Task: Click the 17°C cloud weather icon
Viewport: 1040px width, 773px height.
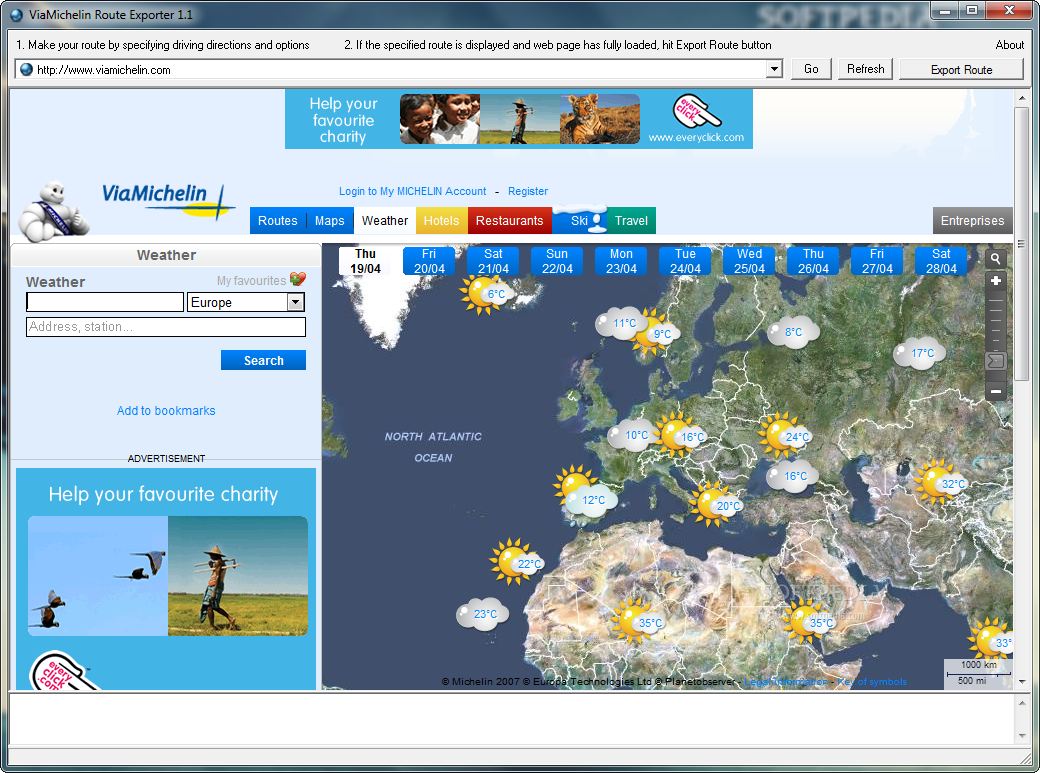Action: (x=919, y=354)
